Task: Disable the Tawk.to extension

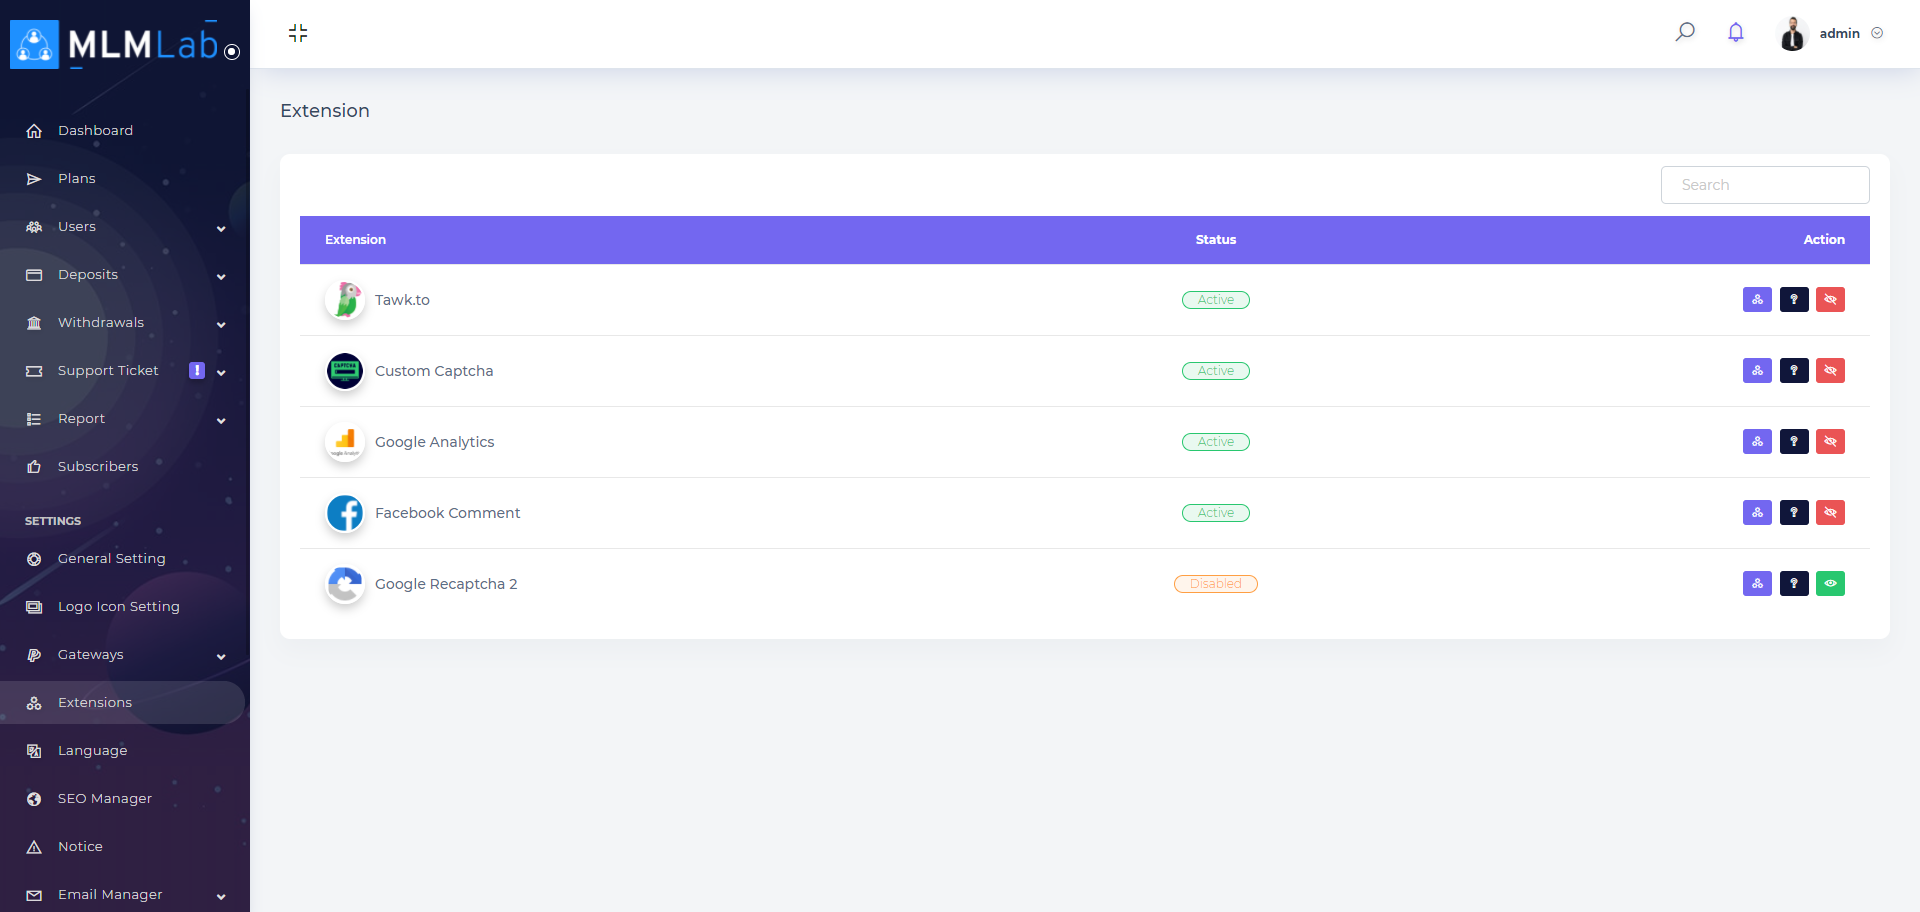Action: (1830, 300)
